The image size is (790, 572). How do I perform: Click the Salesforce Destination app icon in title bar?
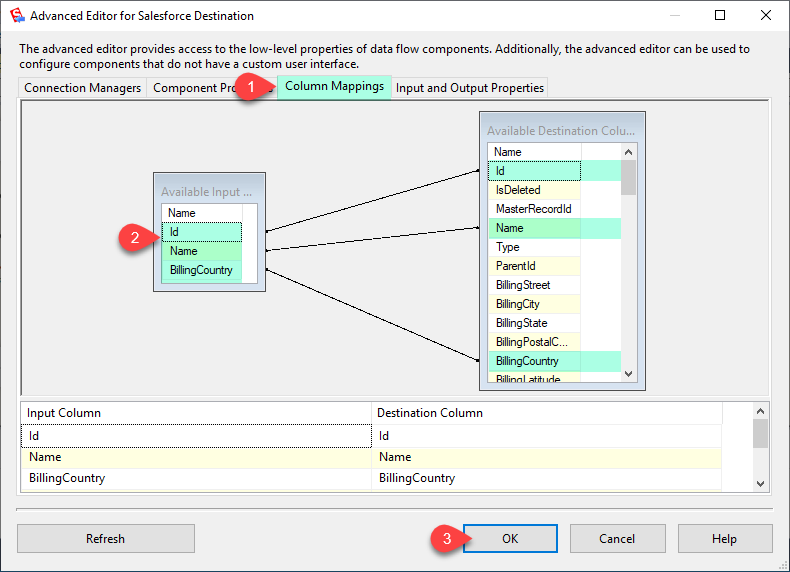pos(18,15)
